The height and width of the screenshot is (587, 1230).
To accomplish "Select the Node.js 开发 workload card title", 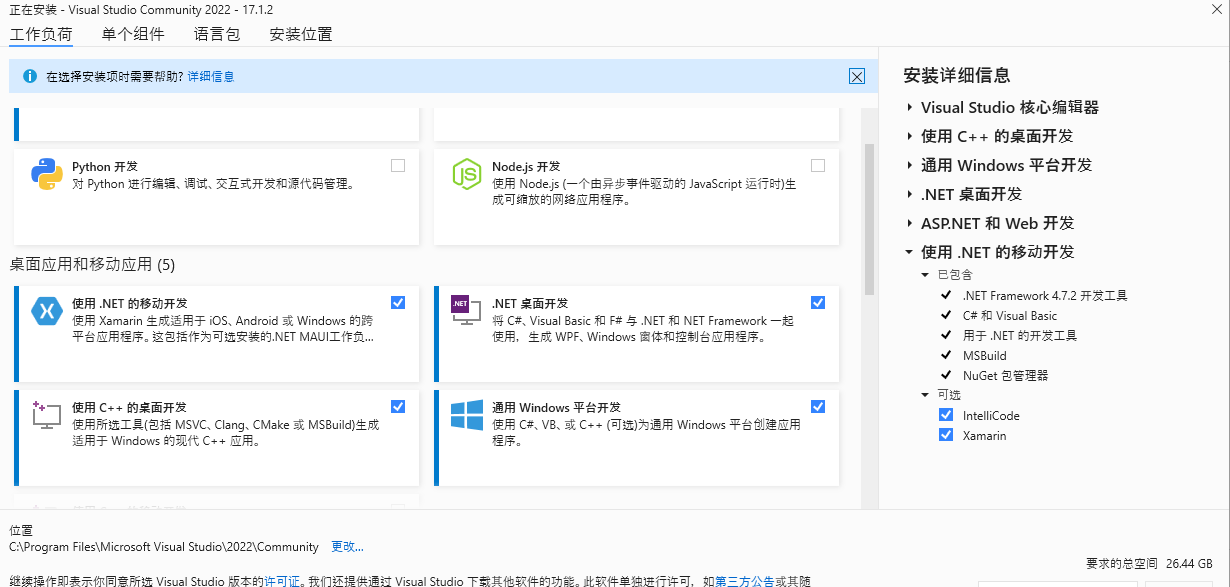I will point(526,166).
